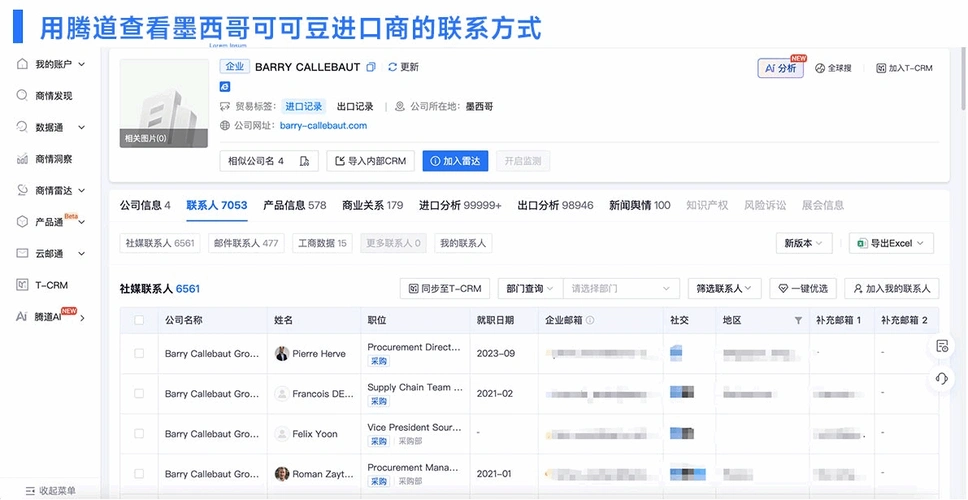
Task: Click the filter icon in 地区 column
Action: 798,320
